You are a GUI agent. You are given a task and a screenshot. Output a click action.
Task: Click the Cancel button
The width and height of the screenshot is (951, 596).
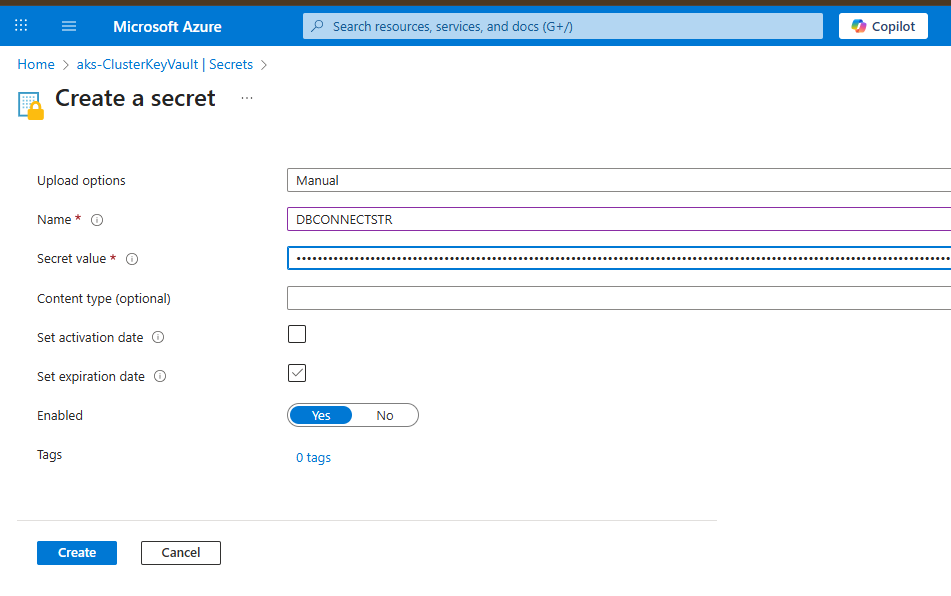[180, 552]
